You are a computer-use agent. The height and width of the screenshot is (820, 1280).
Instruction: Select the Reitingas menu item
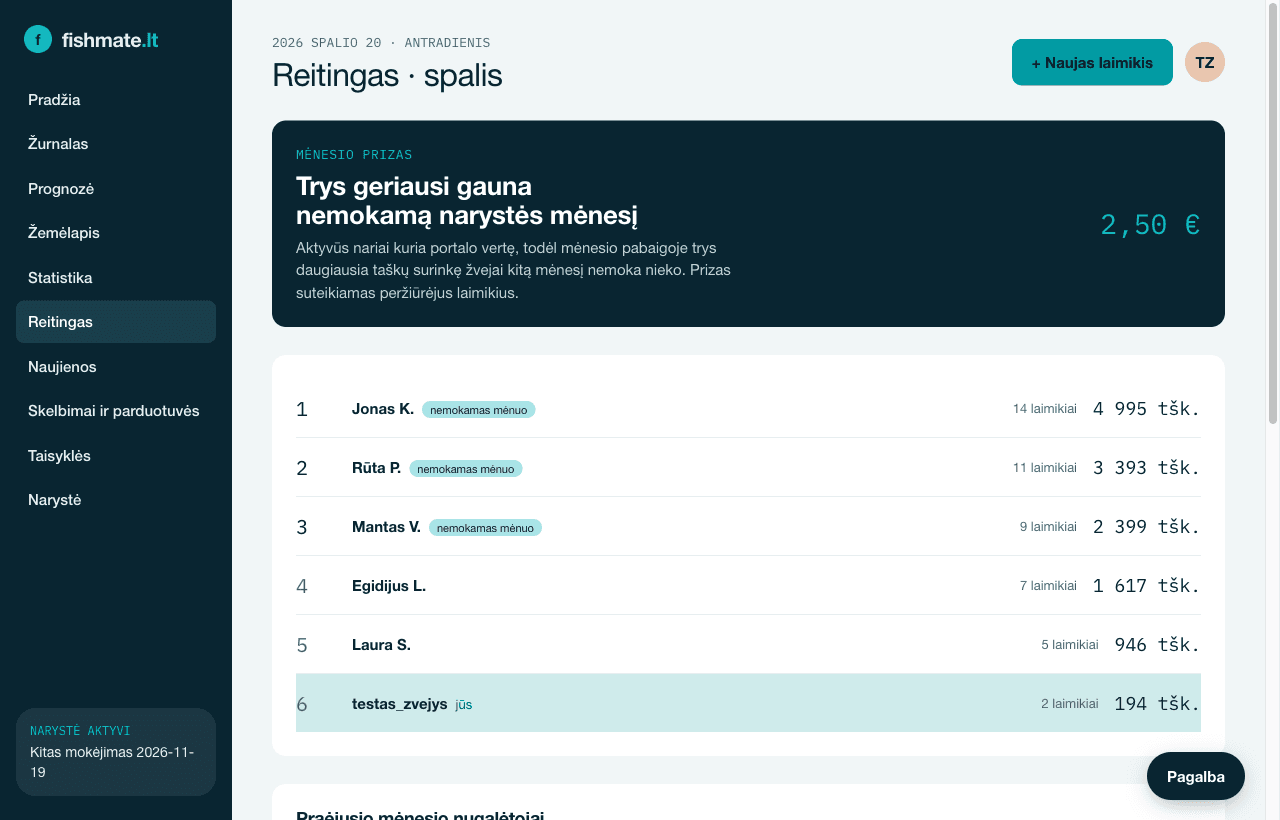pos(116,322)
